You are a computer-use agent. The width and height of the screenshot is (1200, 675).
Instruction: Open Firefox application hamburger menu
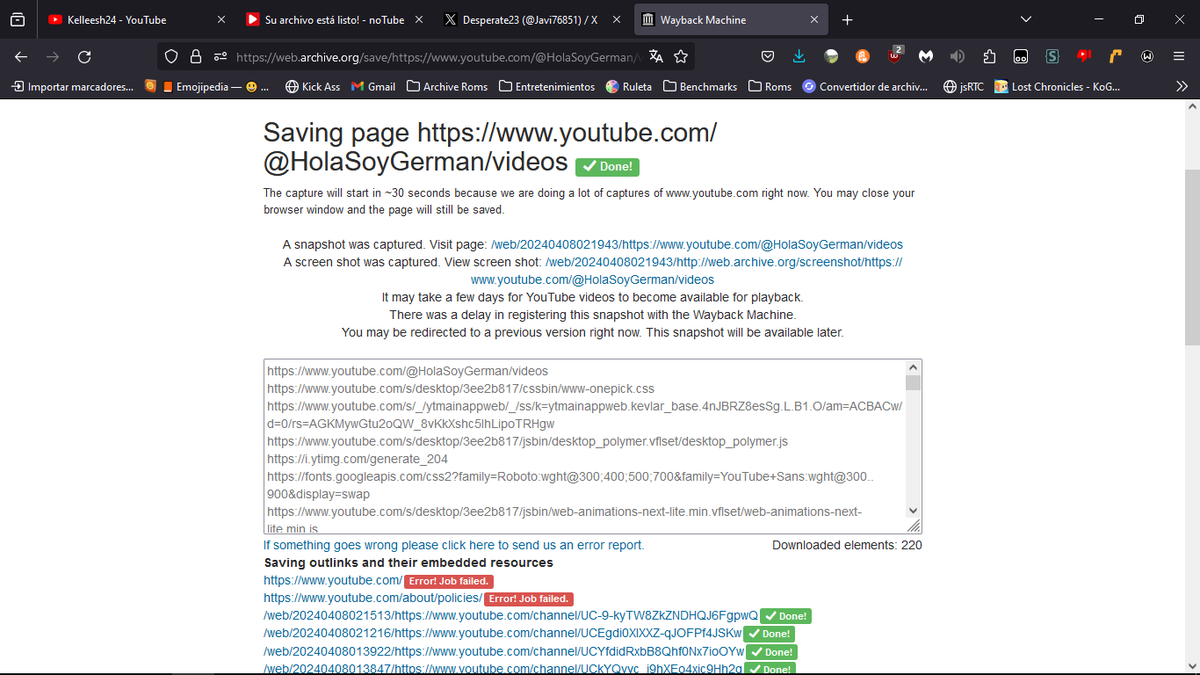coord(1179,57)
